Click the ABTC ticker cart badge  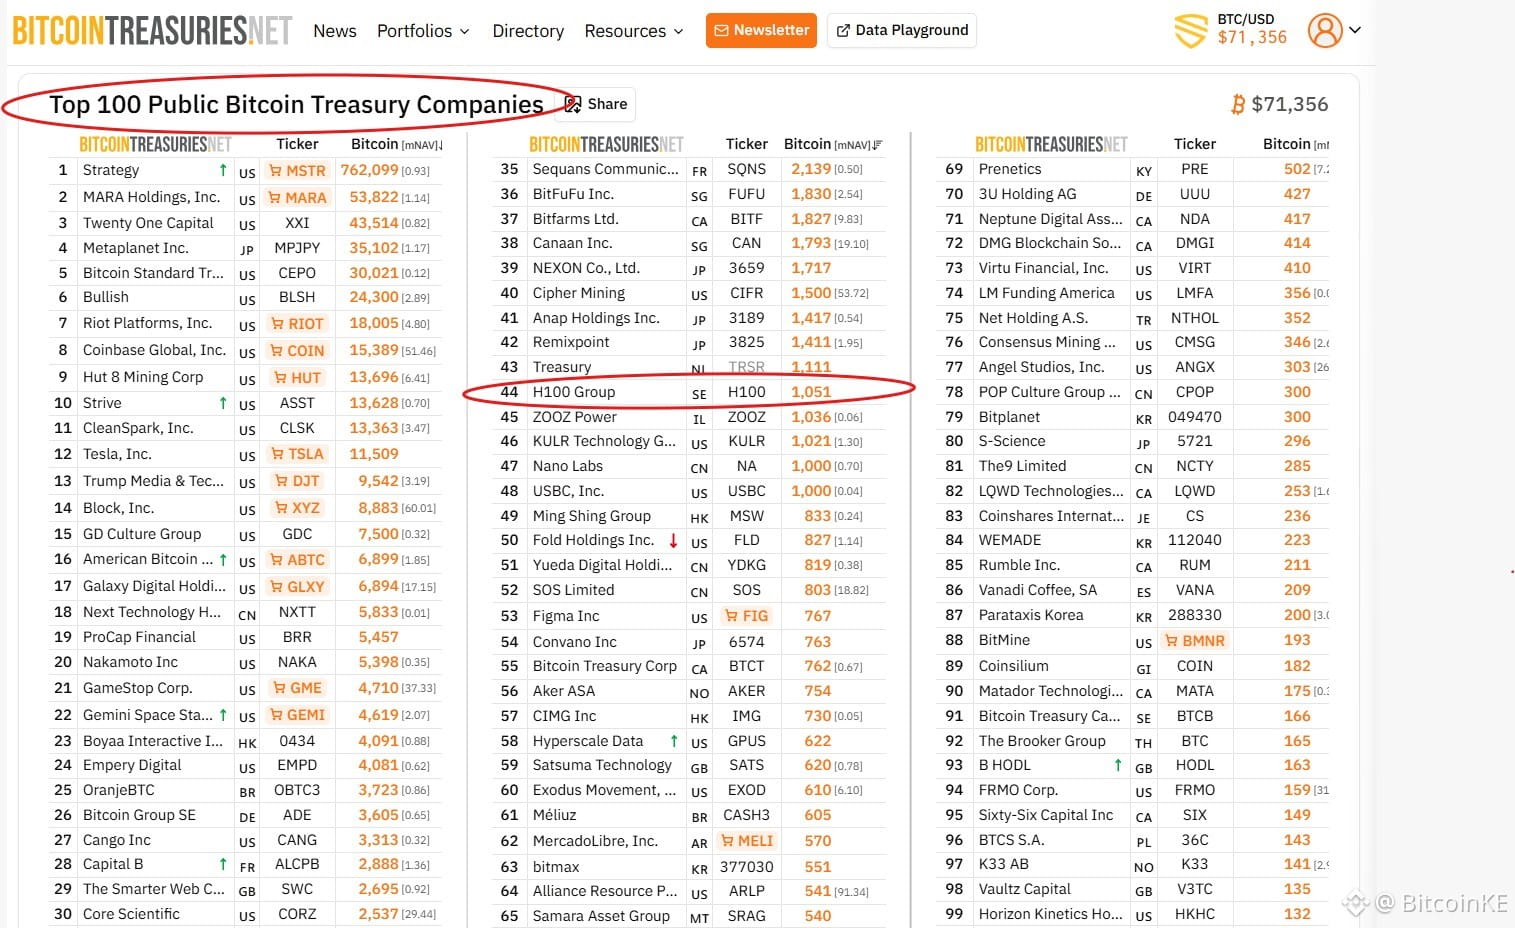pyautogui.click(x=297, y=560)
